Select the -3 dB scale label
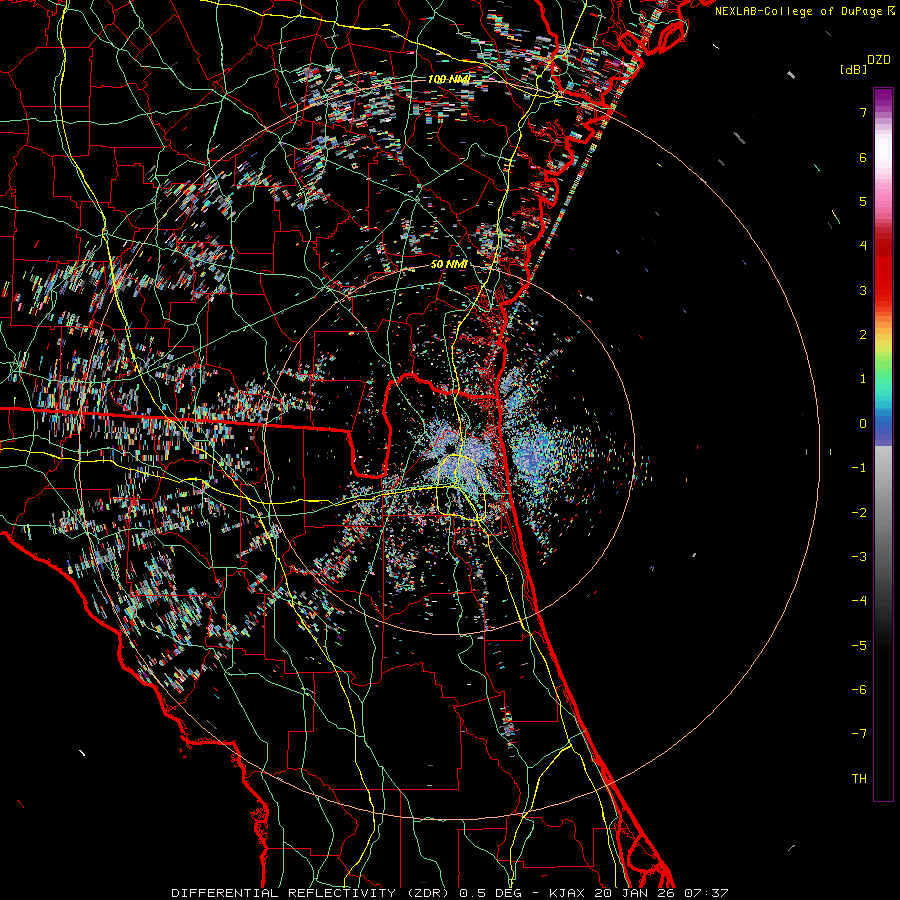 tap(859, 556)
